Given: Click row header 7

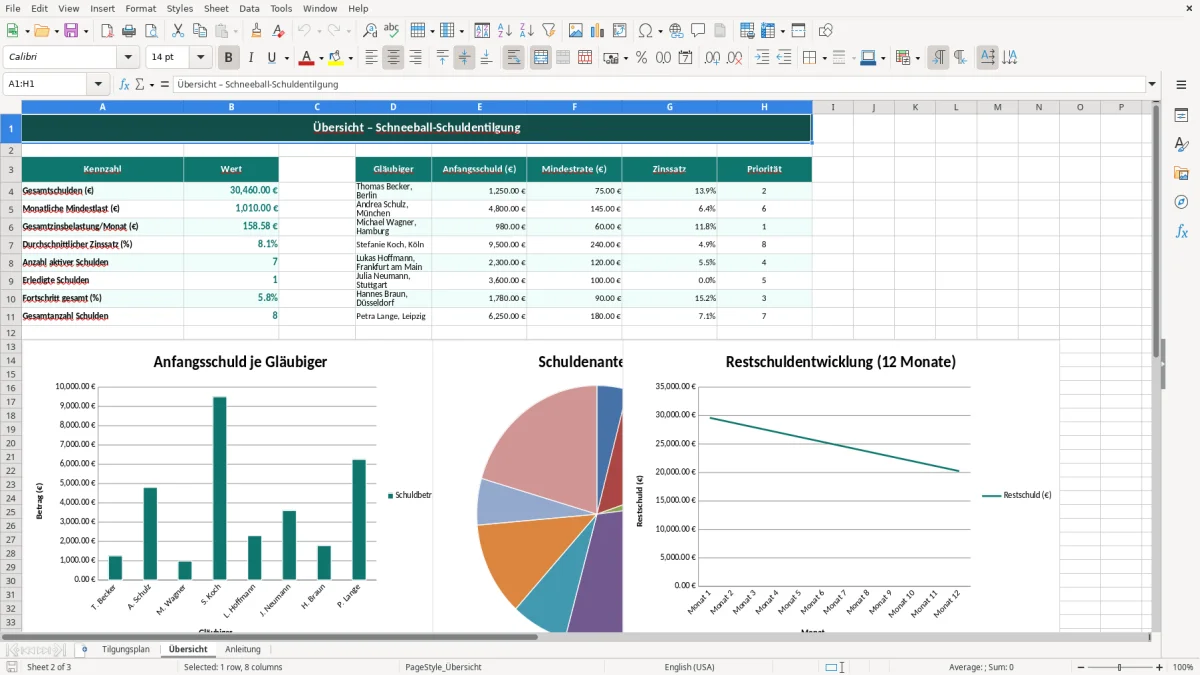Looking at the screenshot, I should click(10, 244).
